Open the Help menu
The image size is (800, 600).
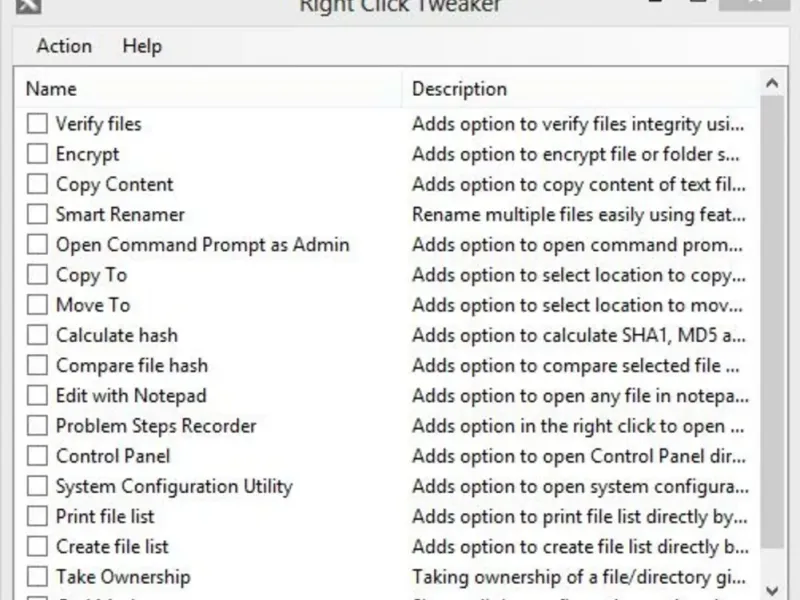click(142, 46)
